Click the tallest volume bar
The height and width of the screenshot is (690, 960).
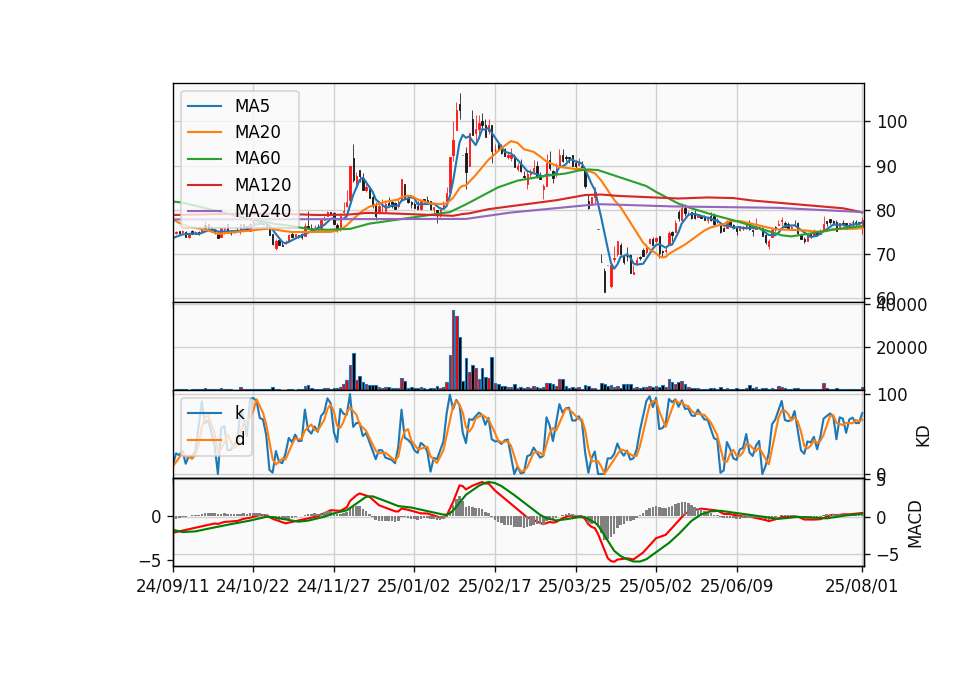coord(454,350)
